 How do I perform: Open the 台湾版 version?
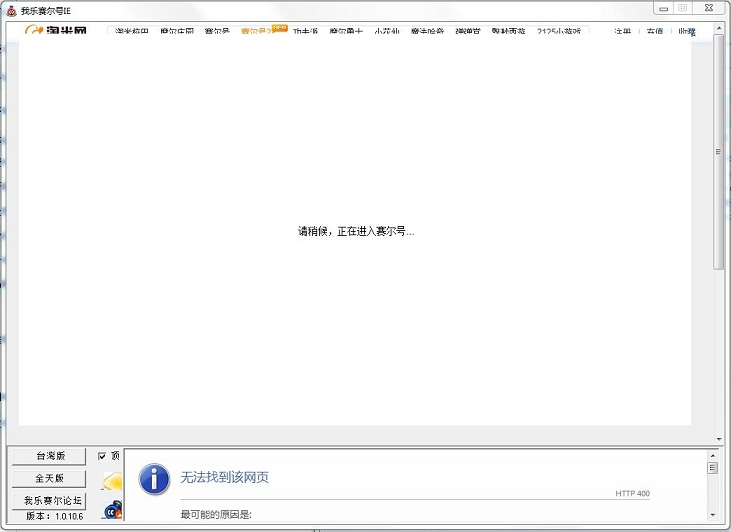click(x=49, y=456)
